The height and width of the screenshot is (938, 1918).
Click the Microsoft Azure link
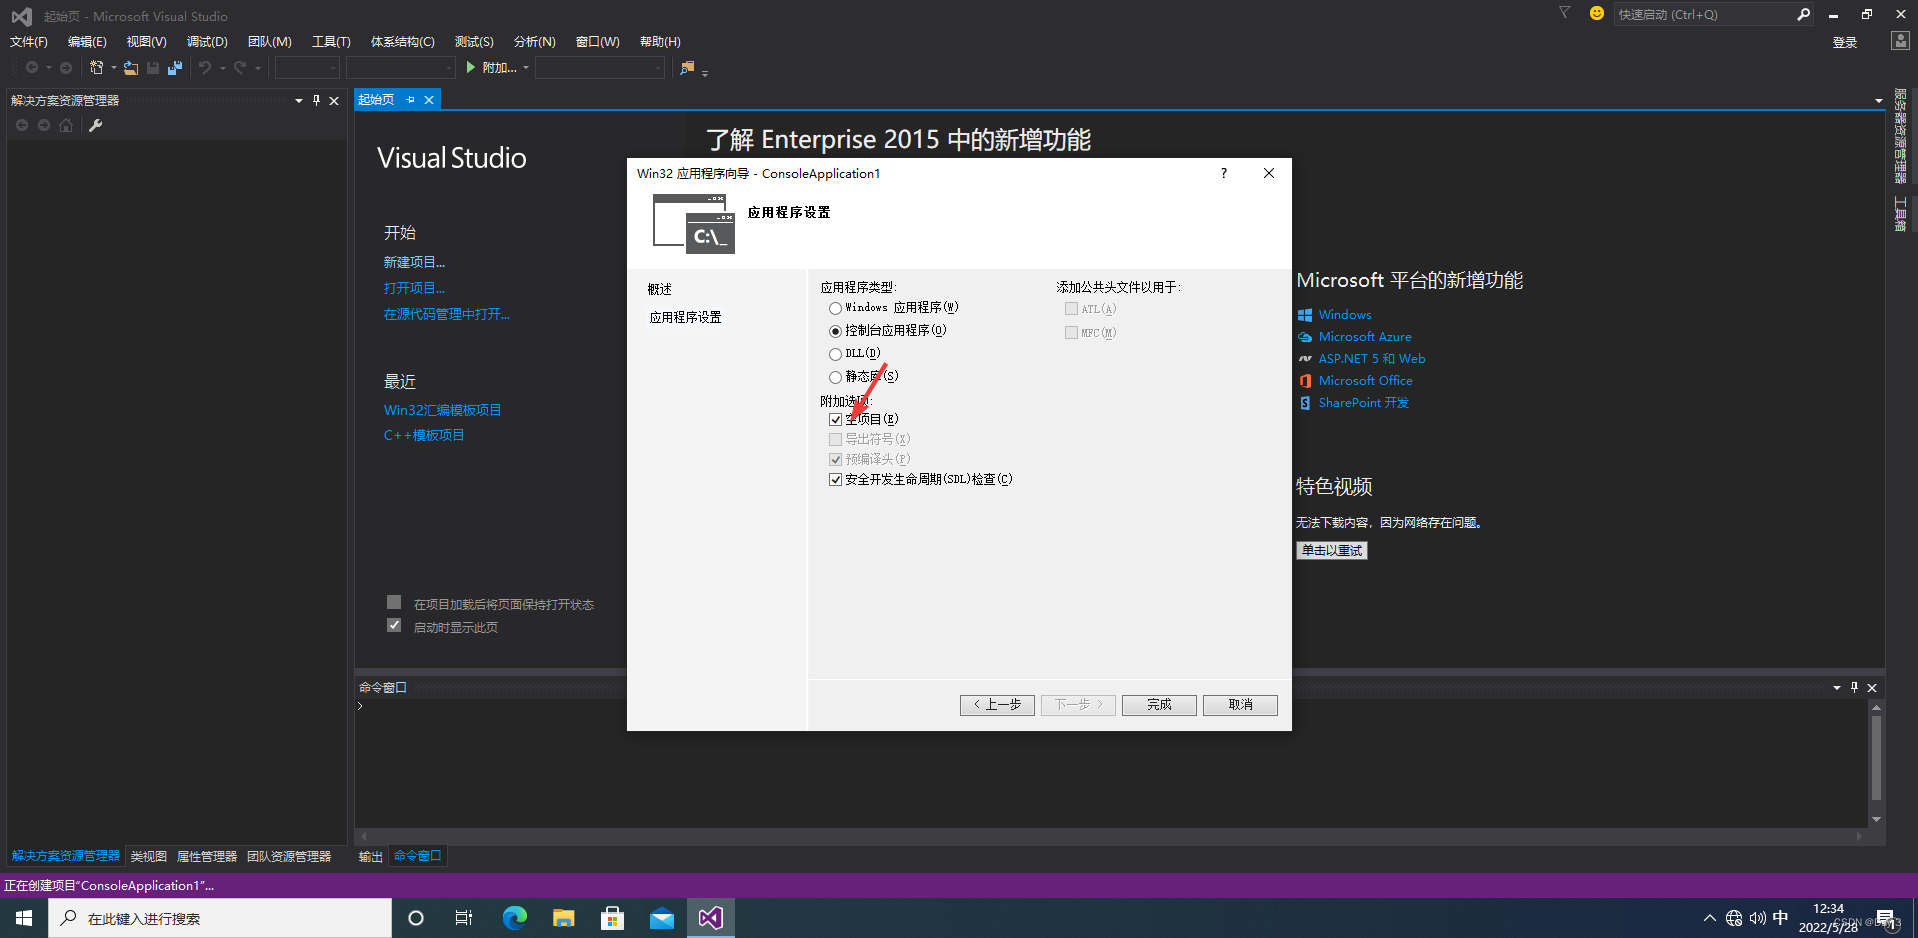pyautogui.click(x=1365, y=337)
